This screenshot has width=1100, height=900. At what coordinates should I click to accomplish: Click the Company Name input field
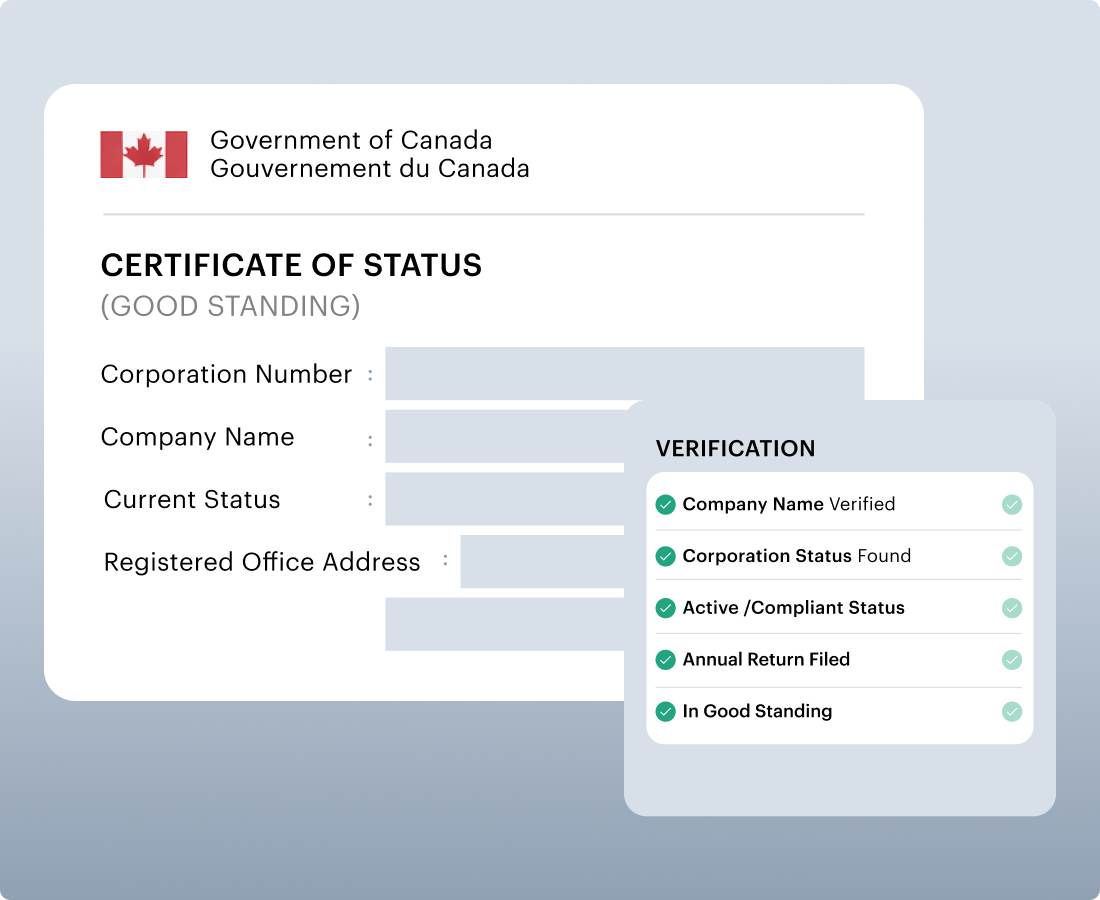tap(505, 436)
